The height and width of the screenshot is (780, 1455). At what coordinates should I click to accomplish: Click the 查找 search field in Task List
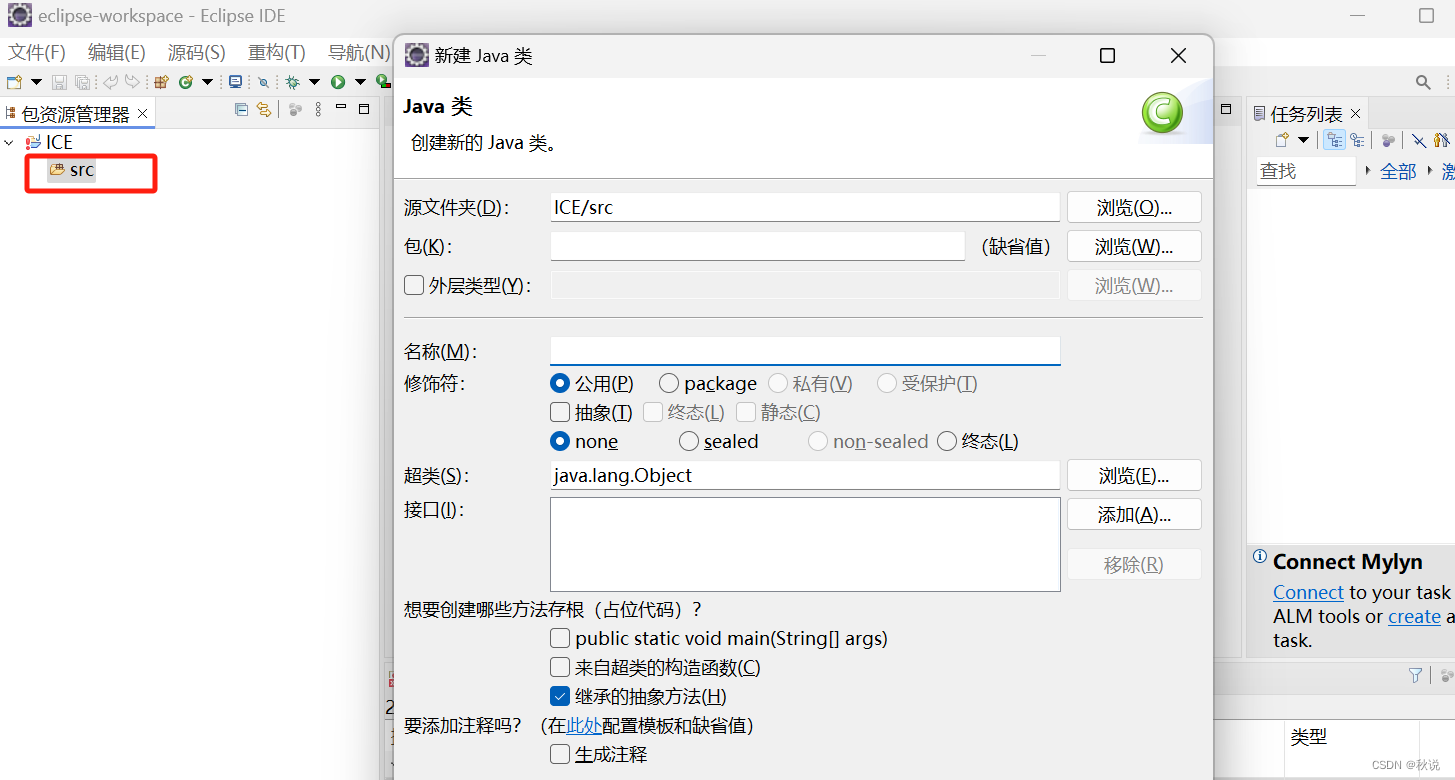(1306, 171)
